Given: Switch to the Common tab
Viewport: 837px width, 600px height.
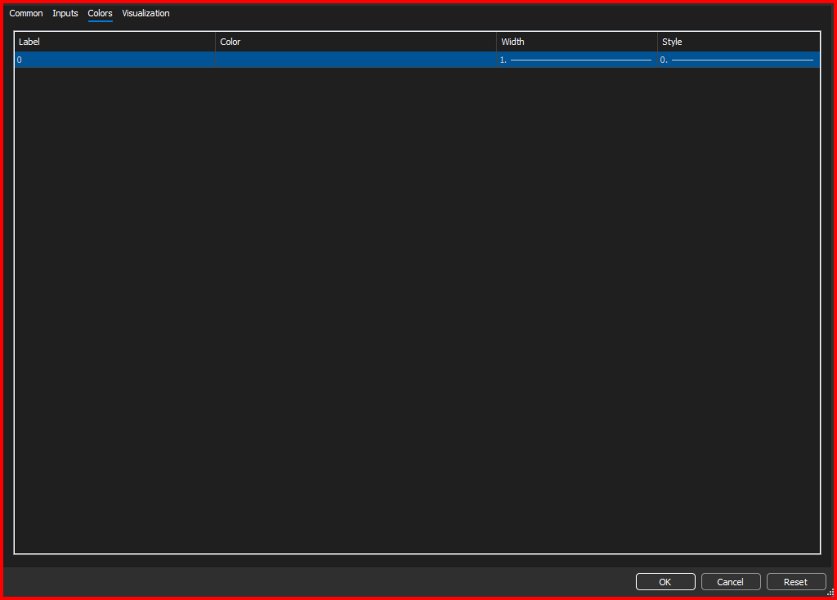Looking at the screenshot, I should (26, 13).
